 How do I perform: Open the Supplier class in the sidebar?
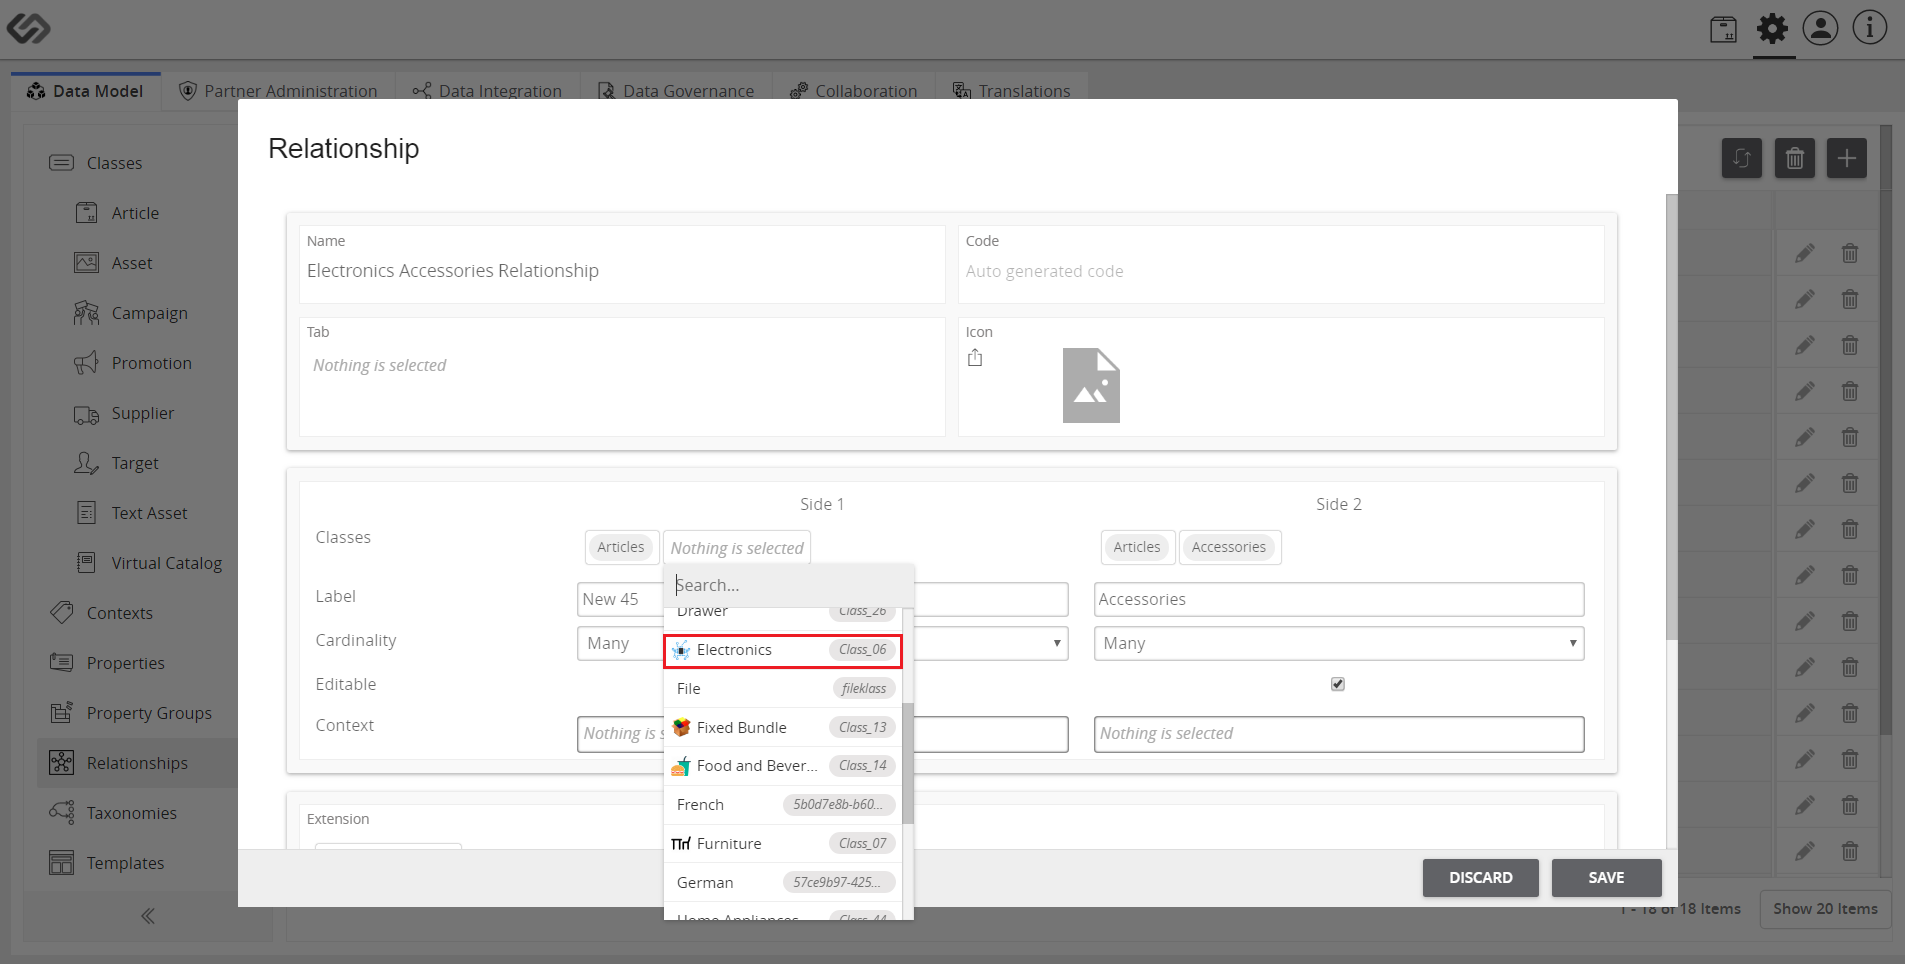pyautogui.click(x=142, y=413)
